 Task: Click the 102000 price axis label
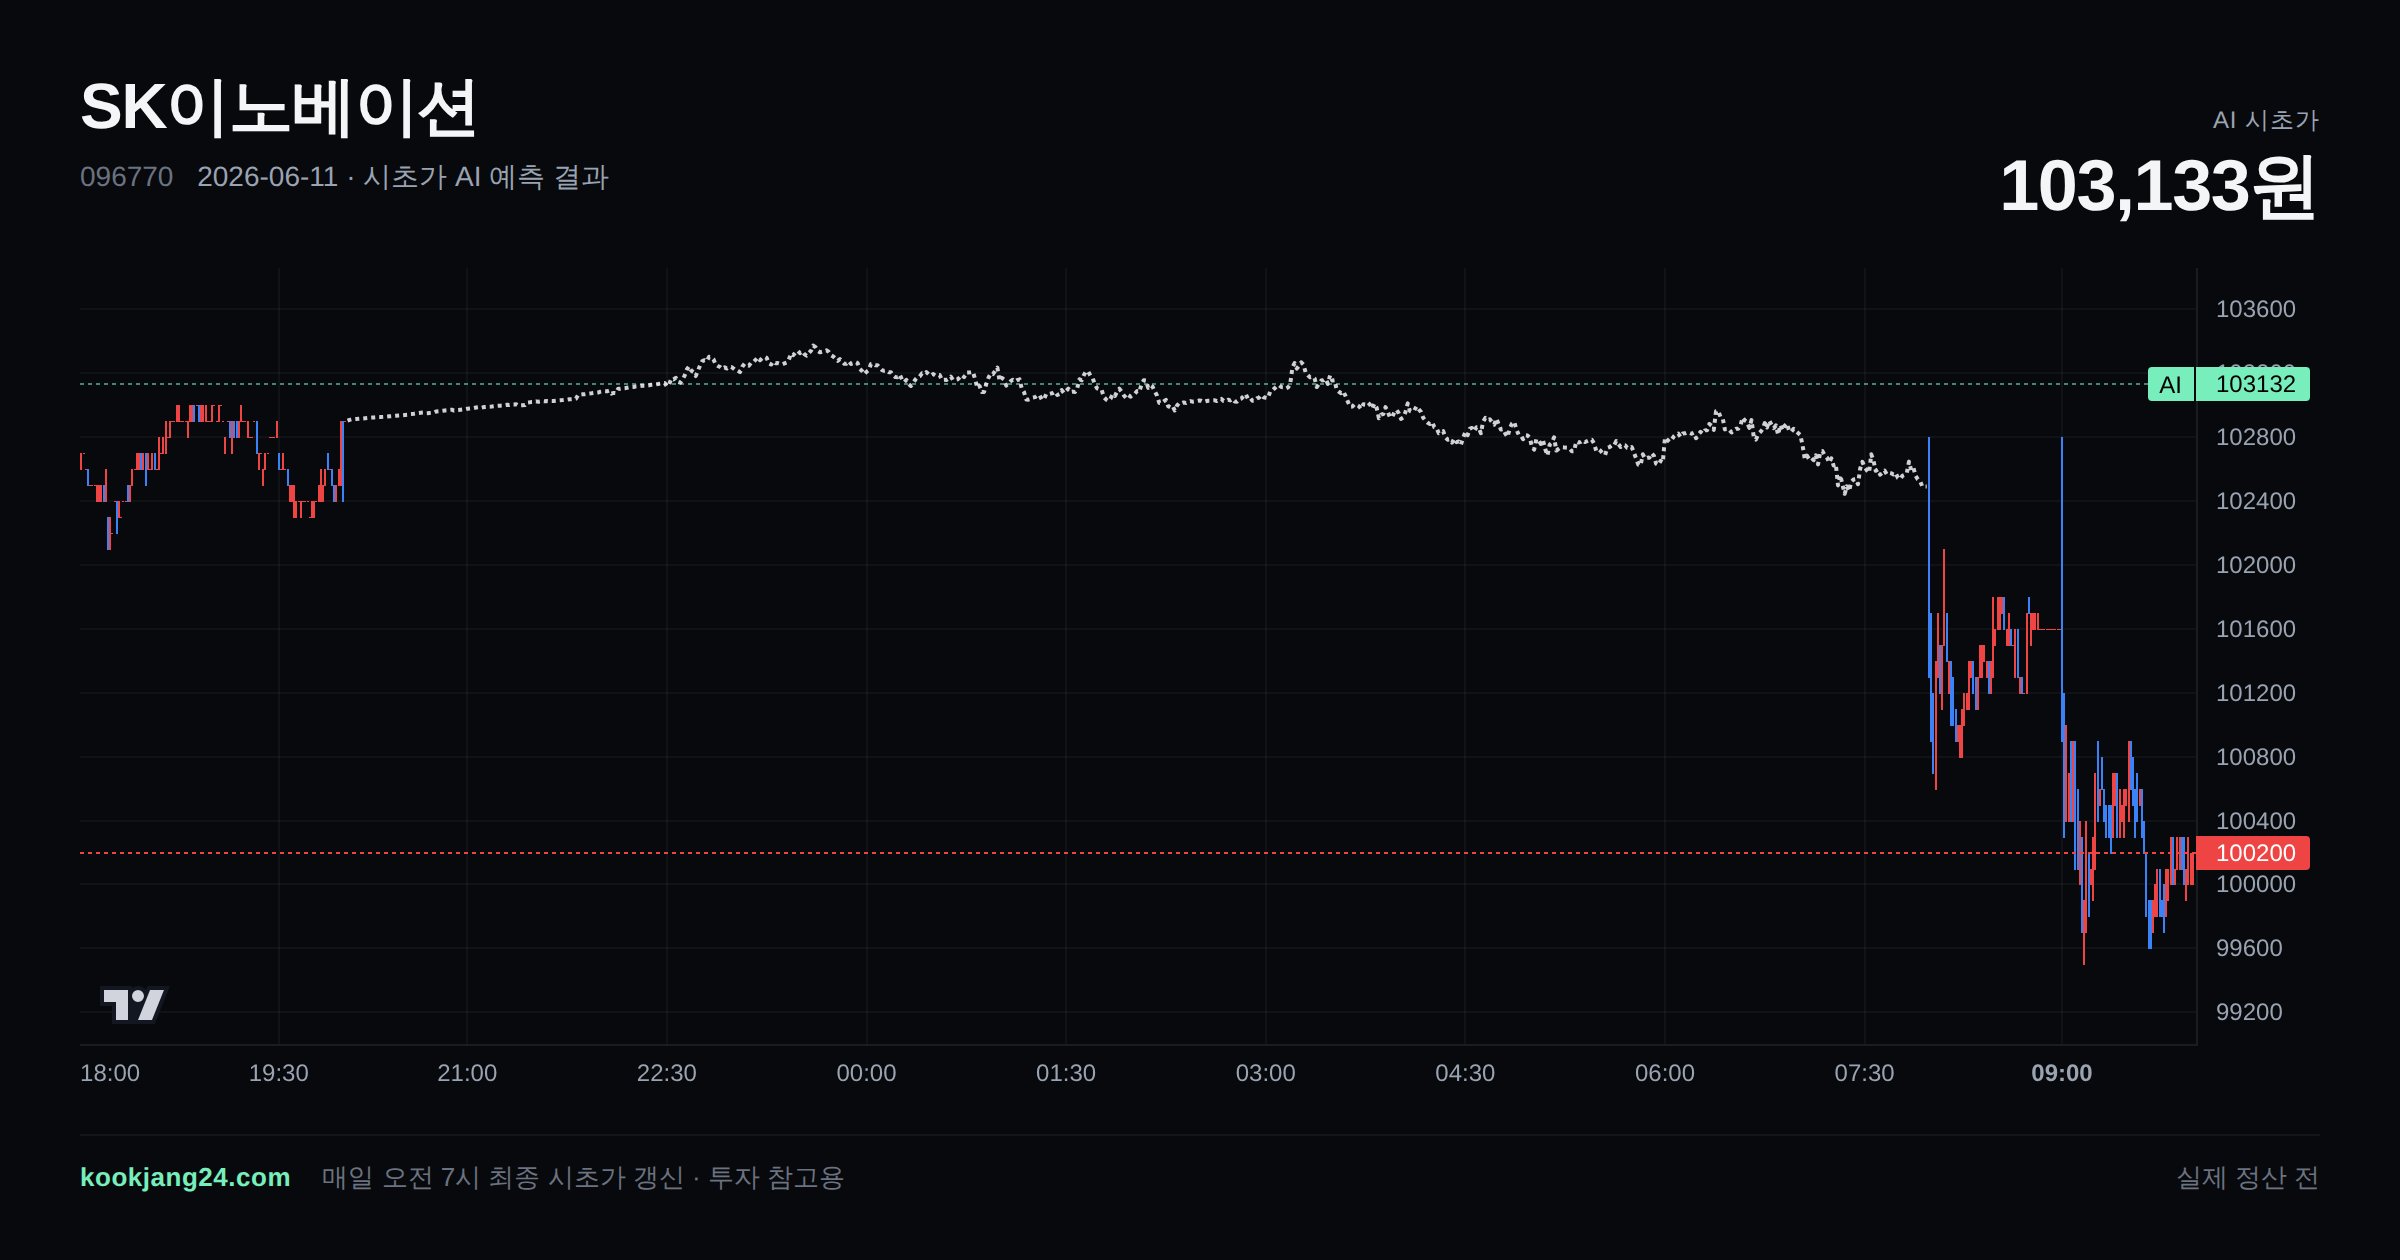tap(2256, 565)
